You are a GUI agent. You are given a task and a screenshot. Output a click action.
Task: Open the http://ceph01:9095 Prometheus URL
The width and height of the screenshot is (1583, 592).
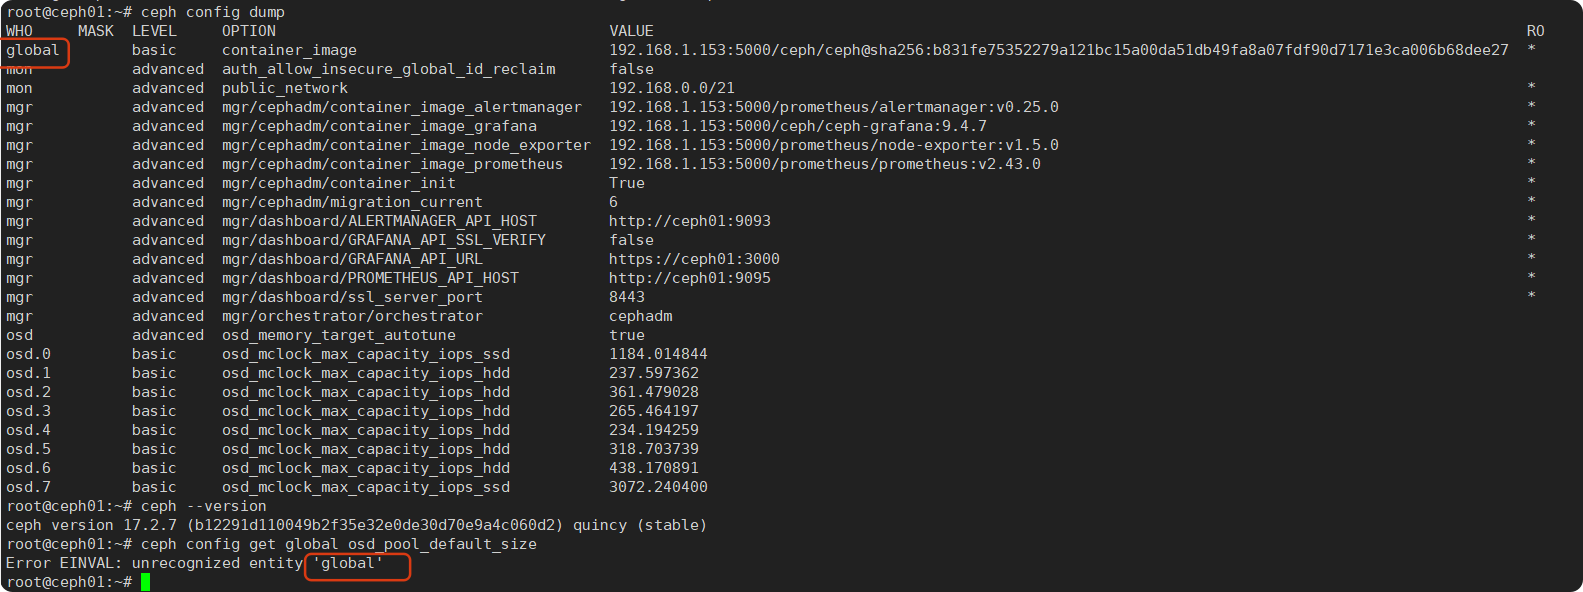[690, 278]
